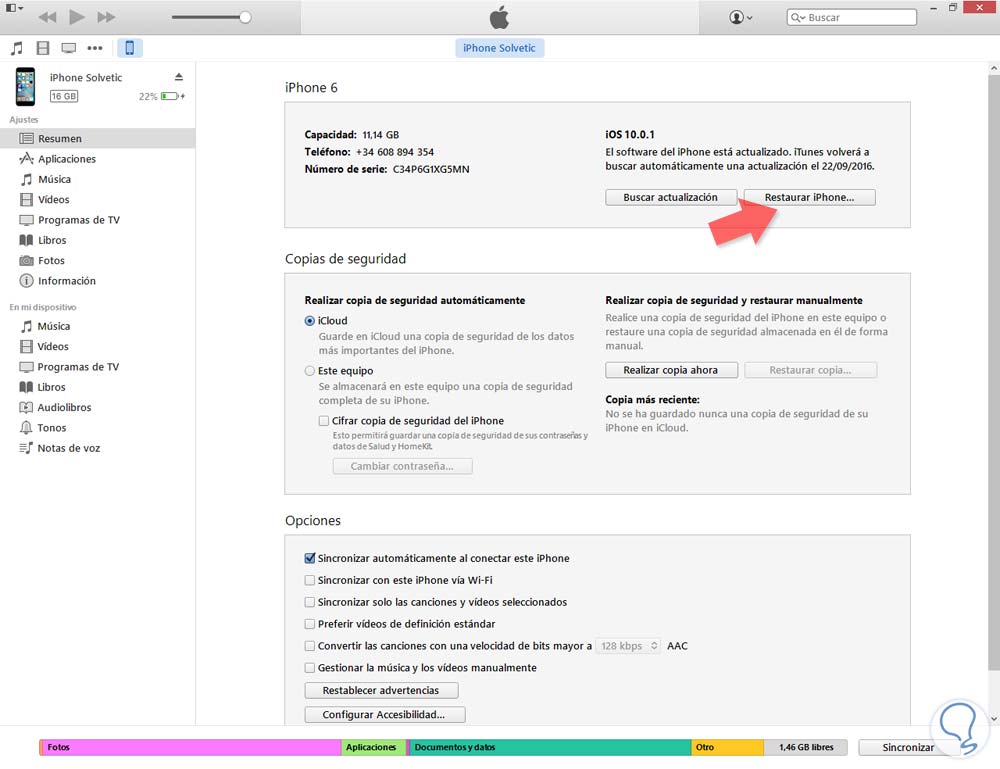Click the Fotos storage bar segment
The height and width of the screenshot is (769, 1000).
pos(190,747)
